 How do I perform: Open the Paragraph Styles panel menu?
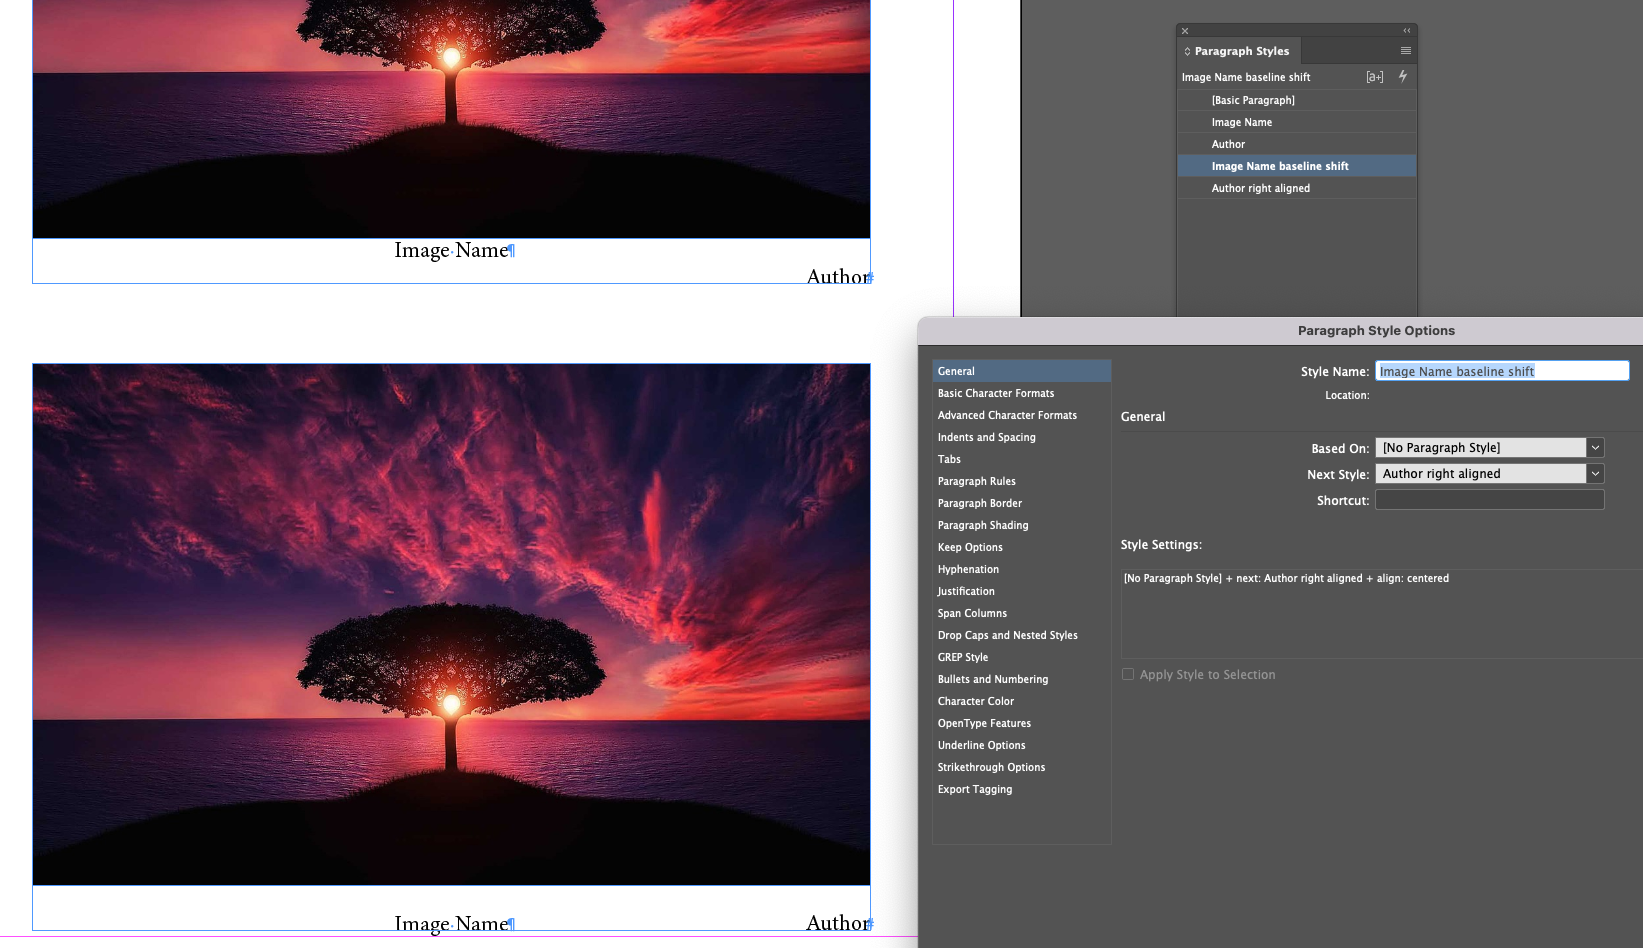(1405, 50)
